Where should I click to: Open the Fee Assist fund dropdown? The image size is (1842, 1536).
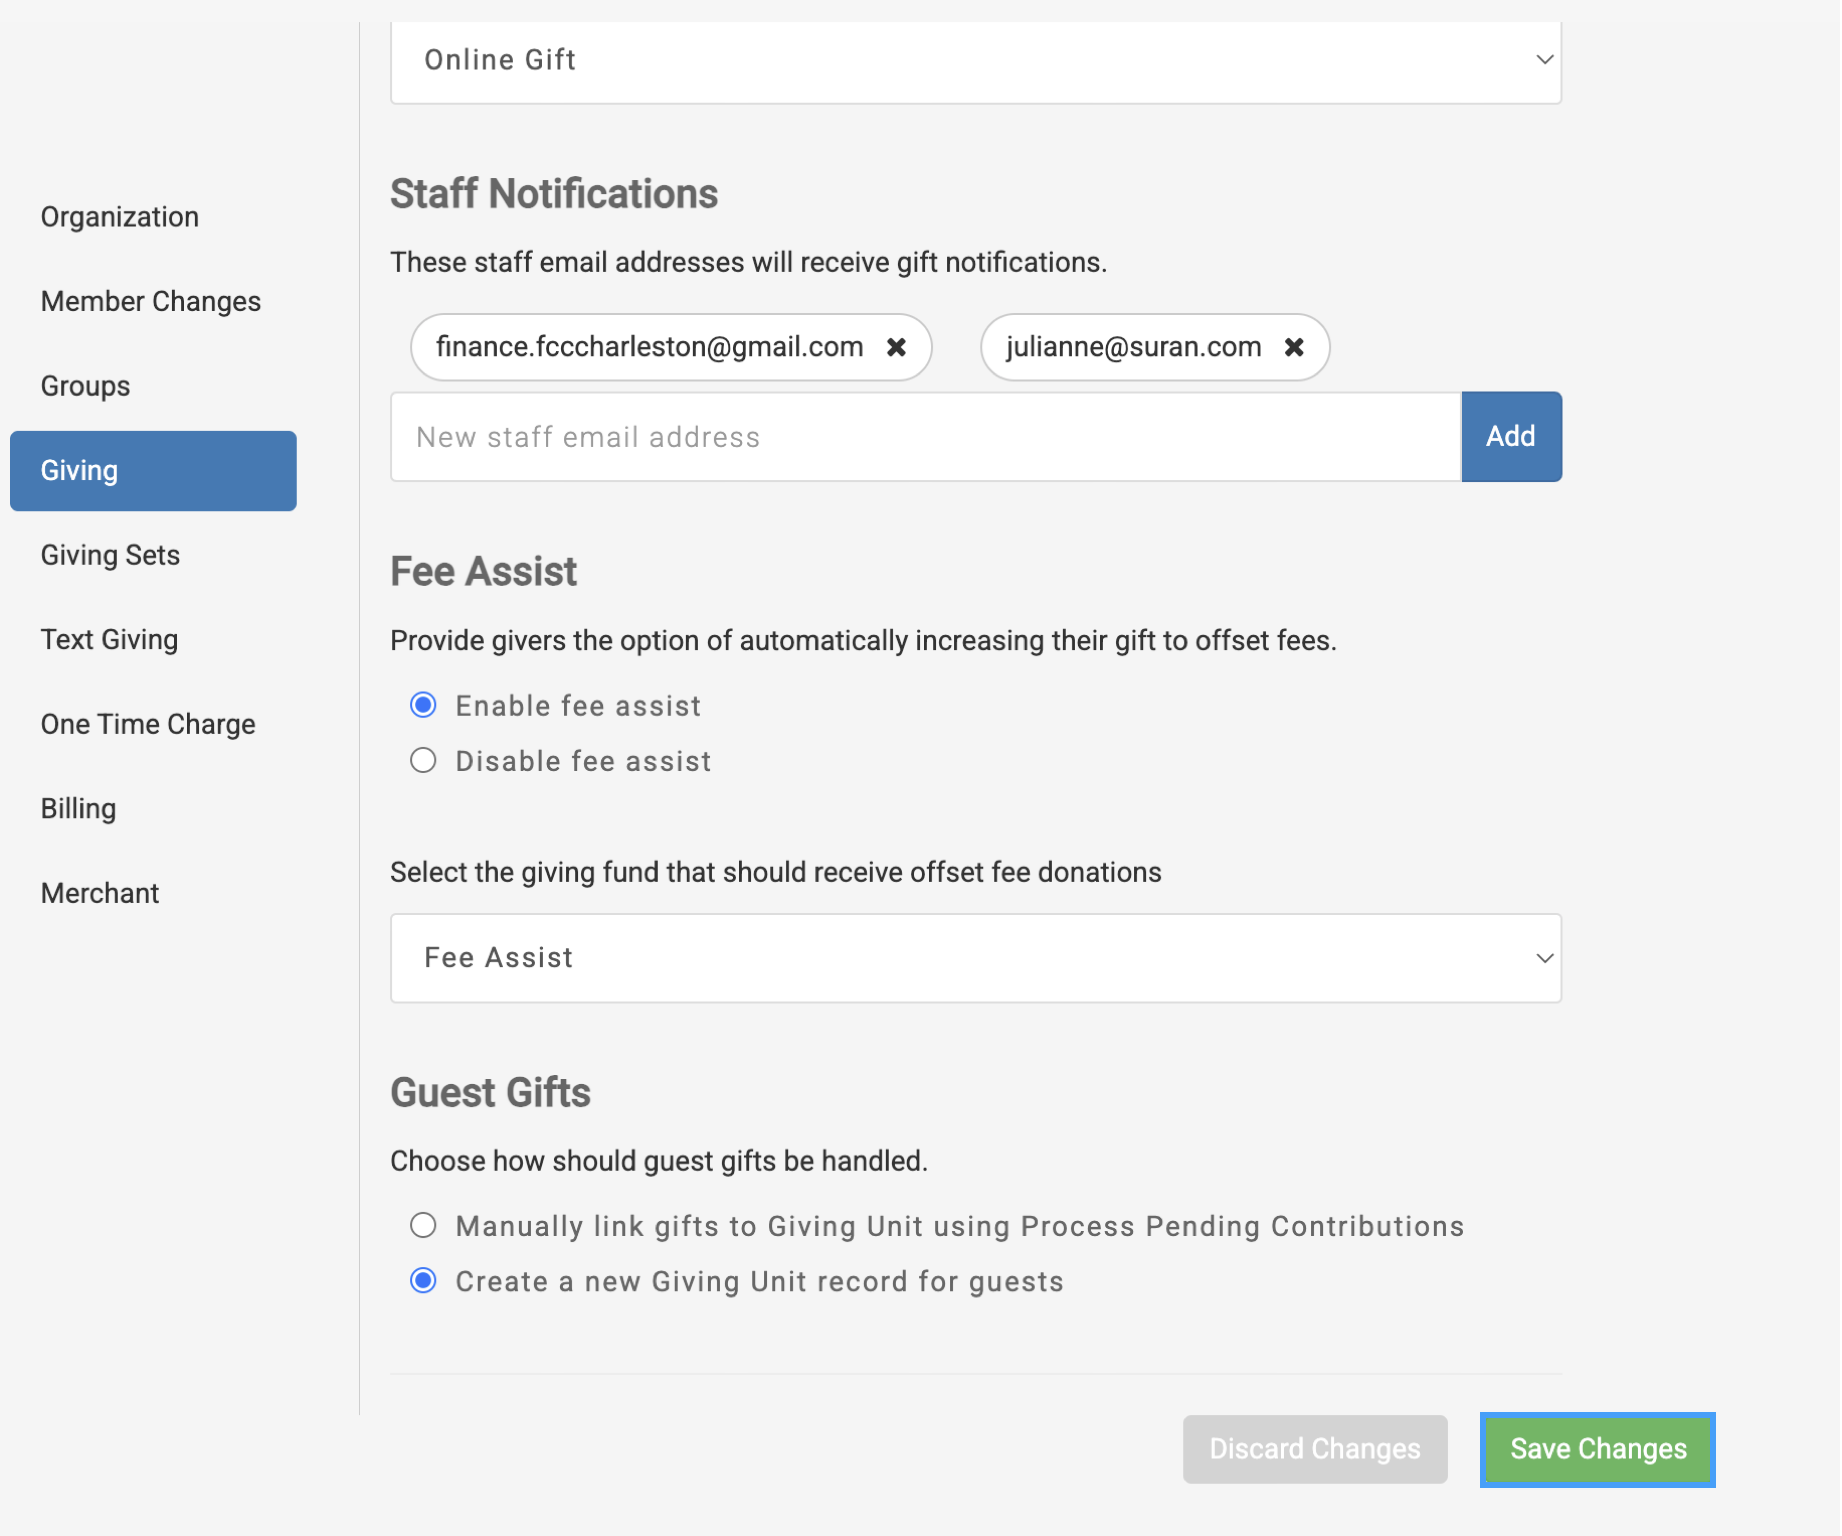(x=976, y=958)
